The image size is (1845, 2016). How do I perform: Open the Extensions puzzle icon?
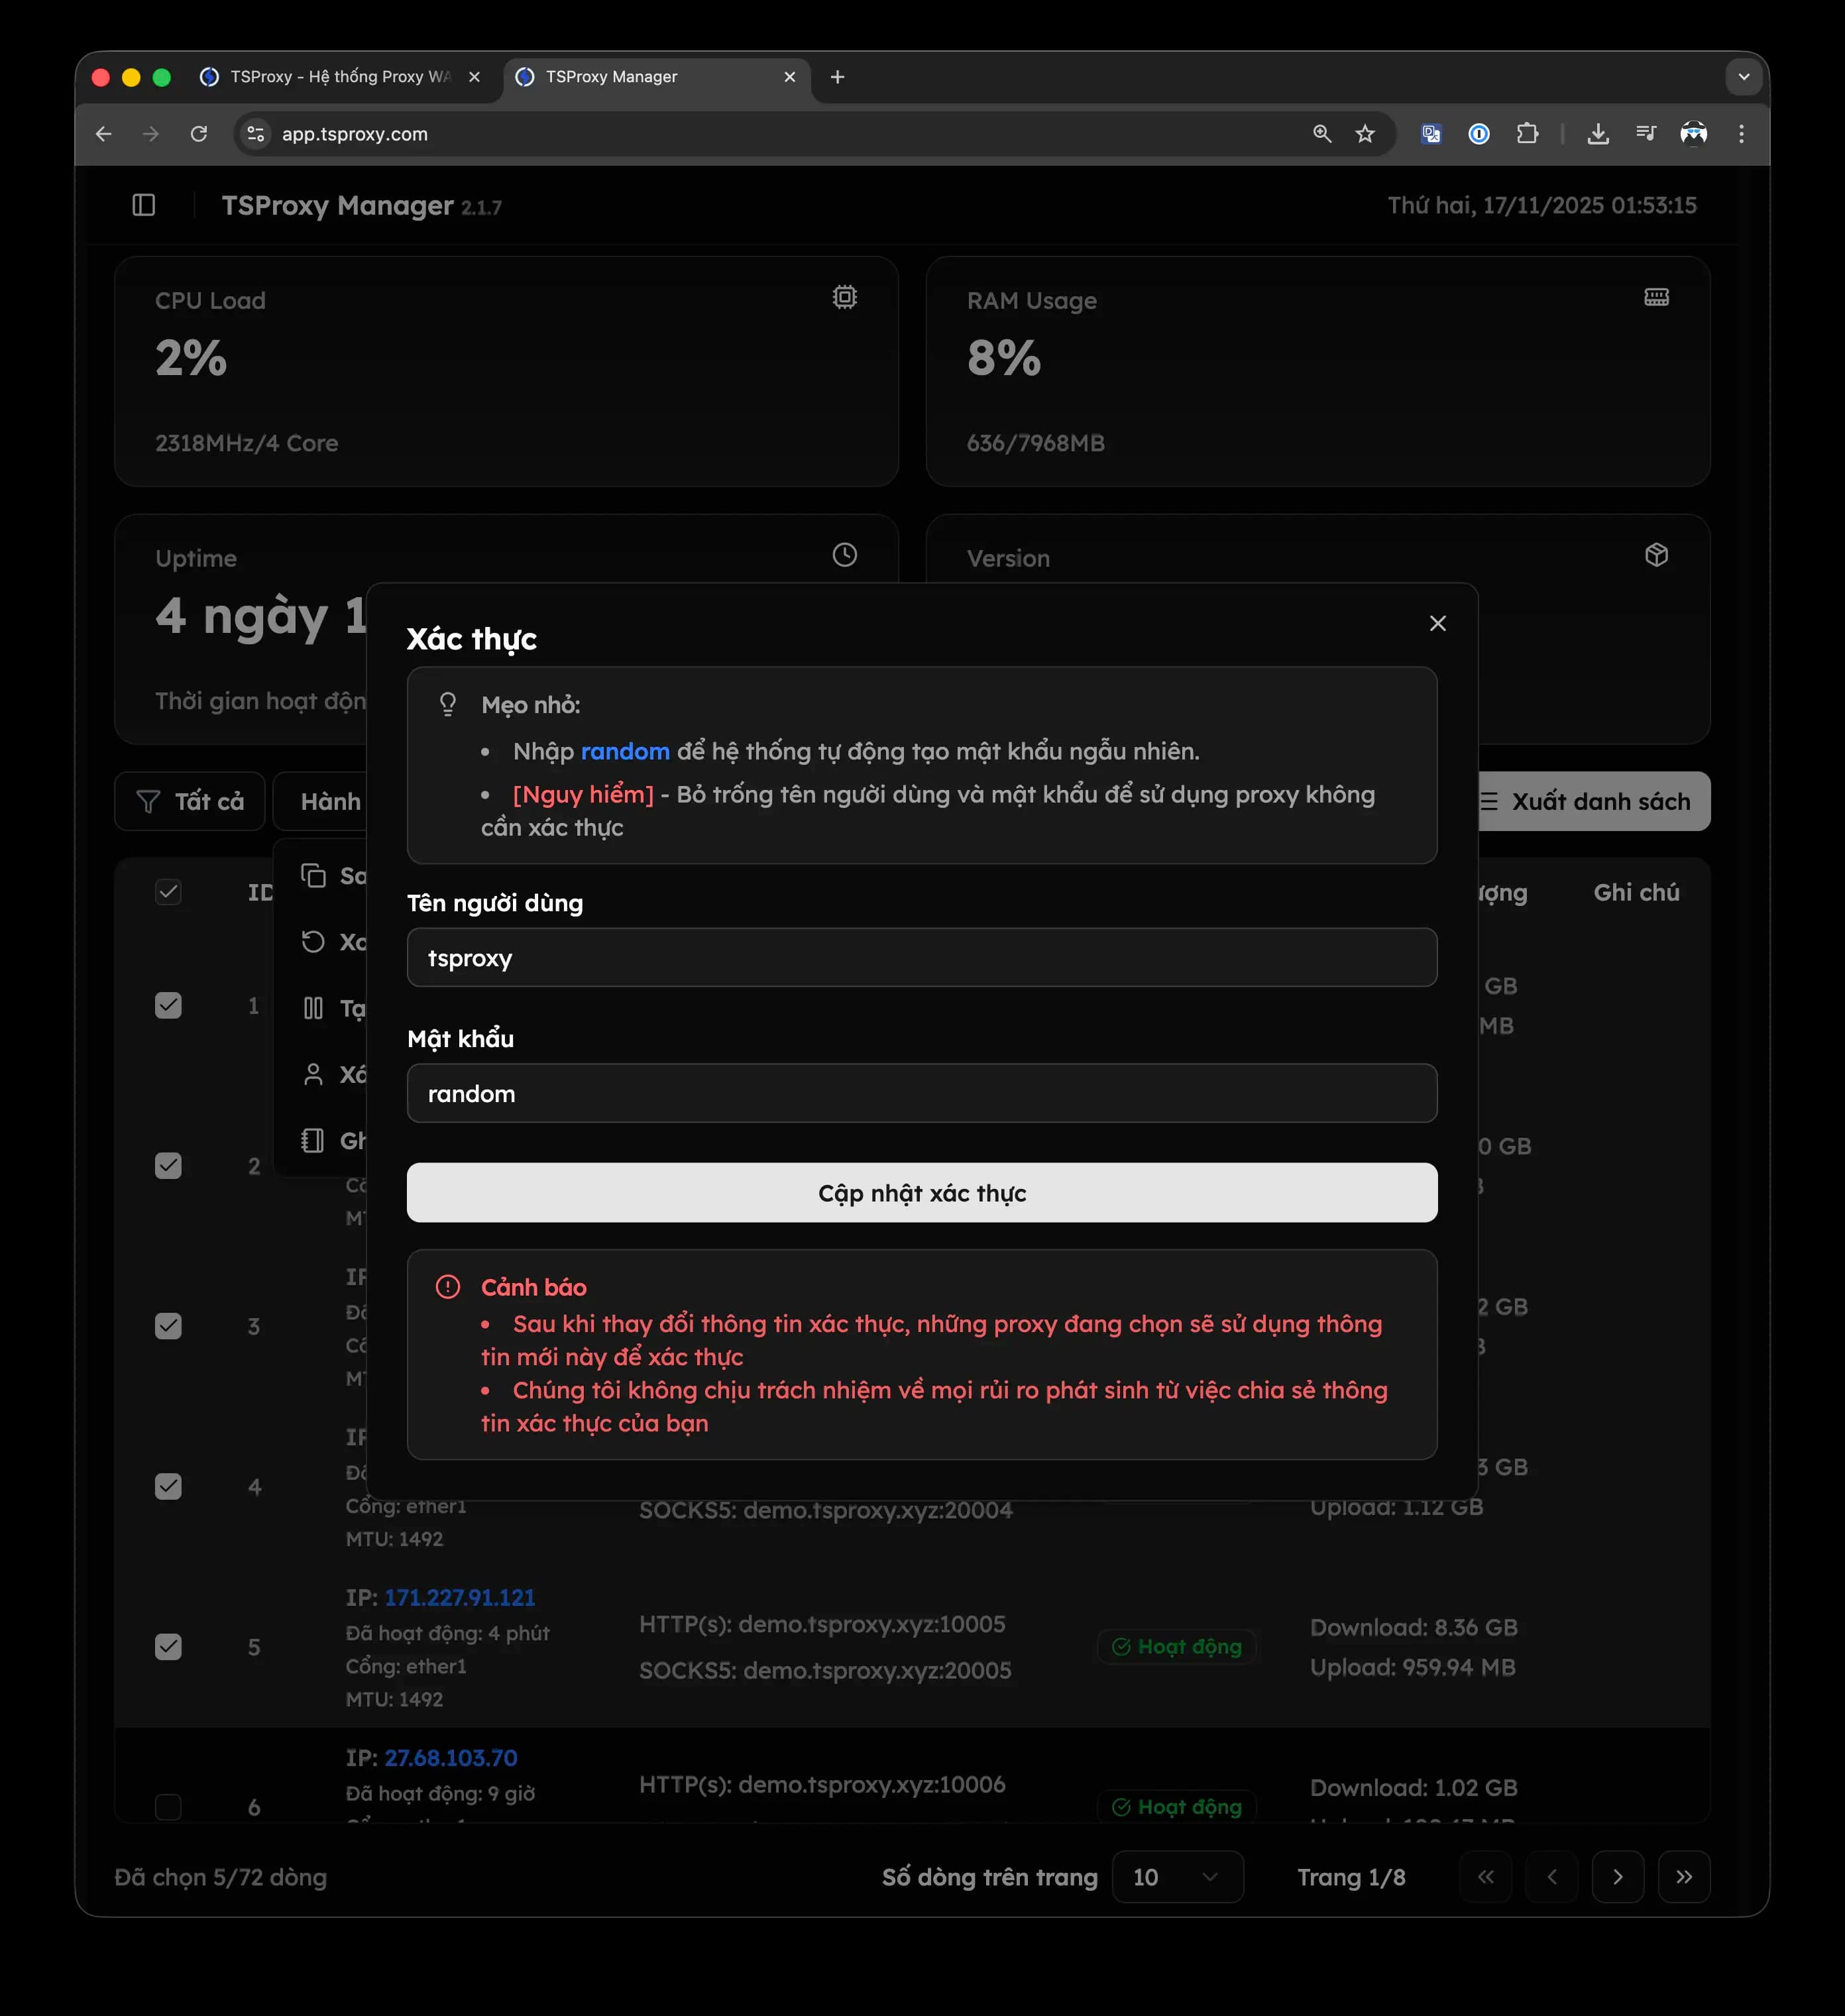(1527, 134)
